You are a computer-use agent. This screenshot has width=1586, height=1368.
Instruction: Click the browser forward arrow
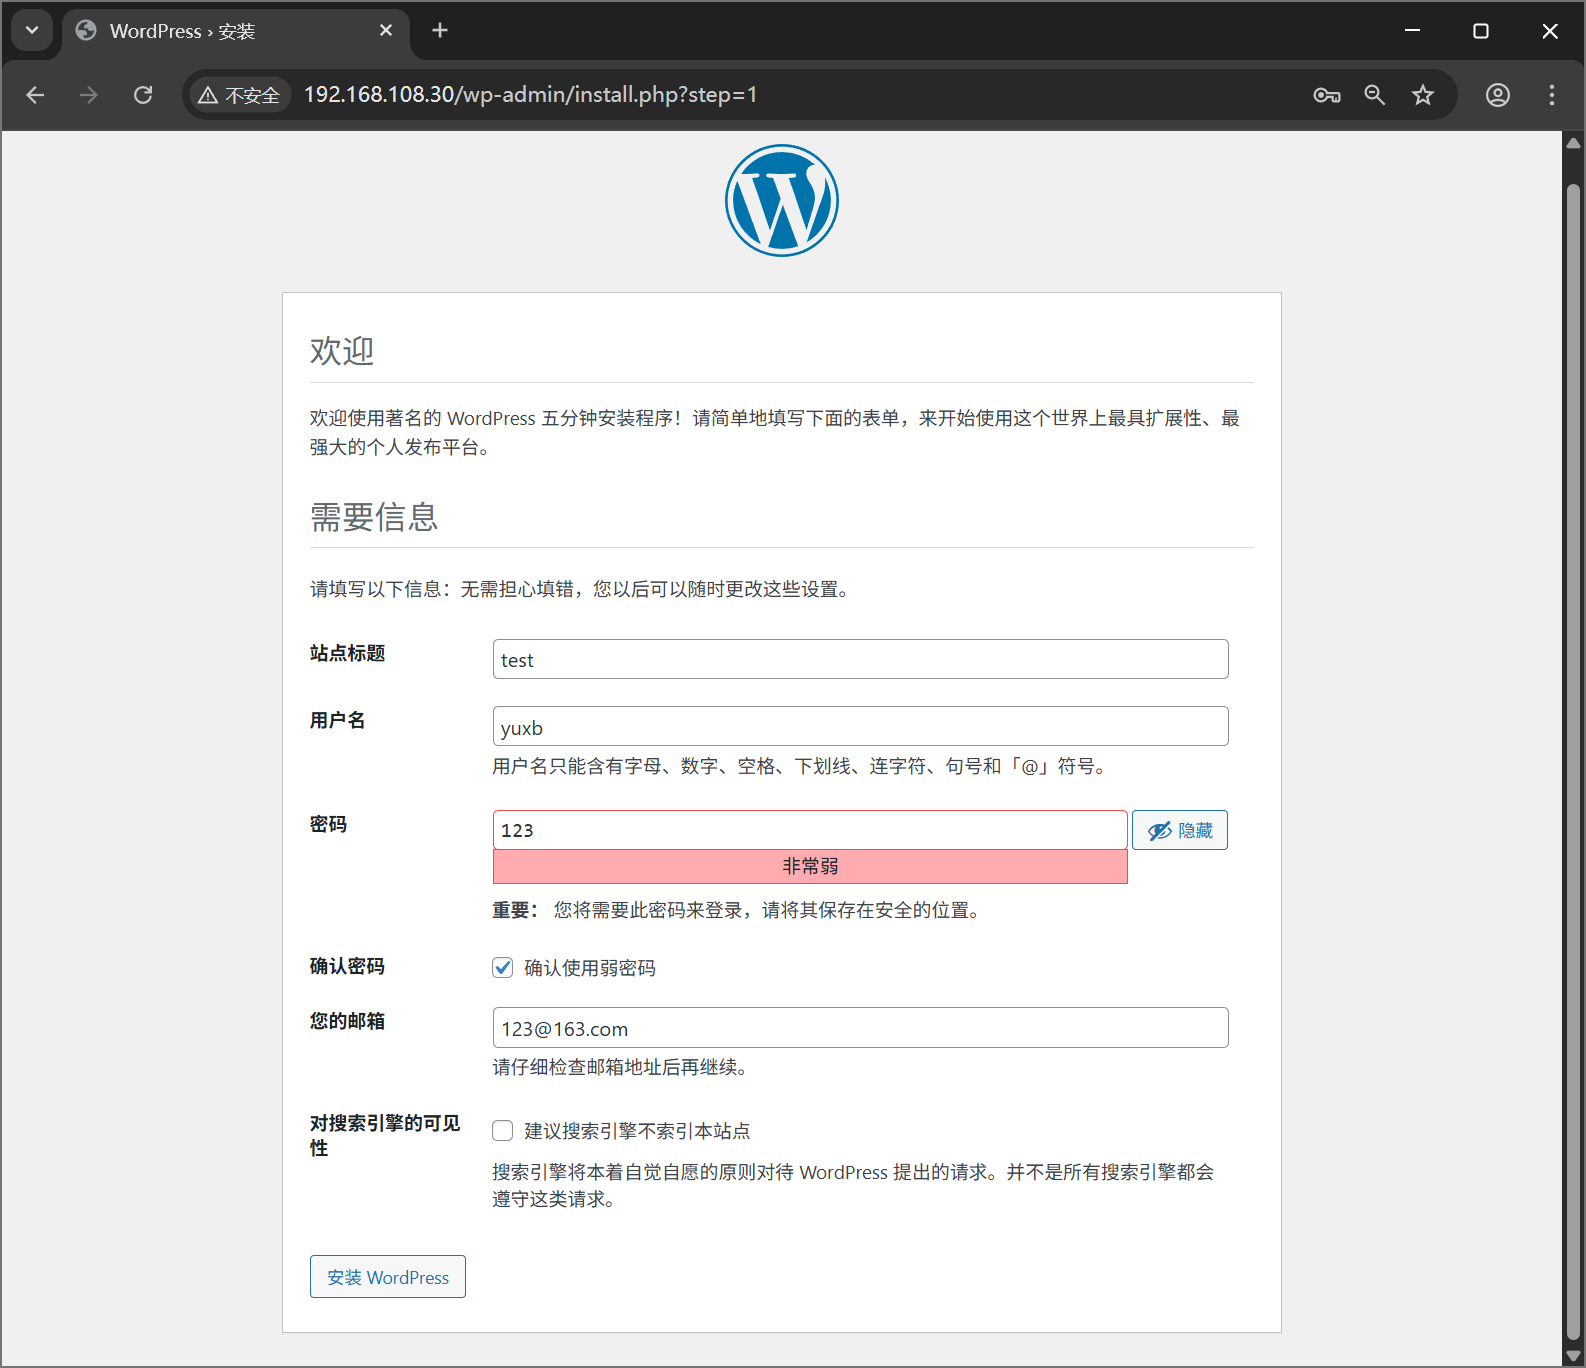pos(89,95)
